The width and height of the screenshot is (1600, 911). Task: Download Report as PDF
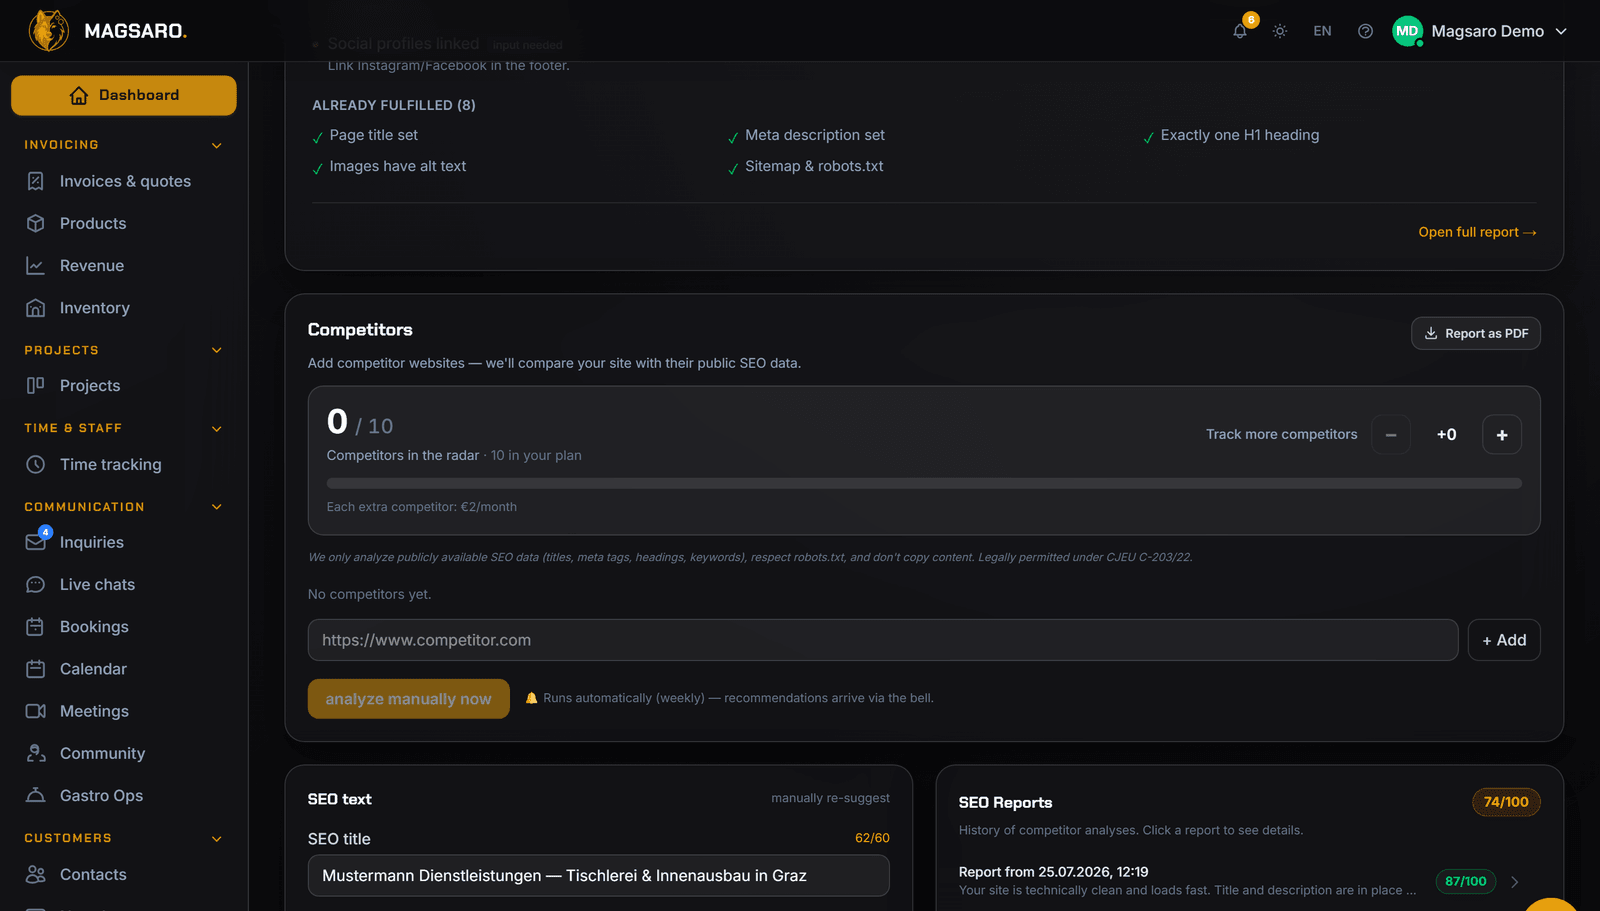[x=1476, y=333]
